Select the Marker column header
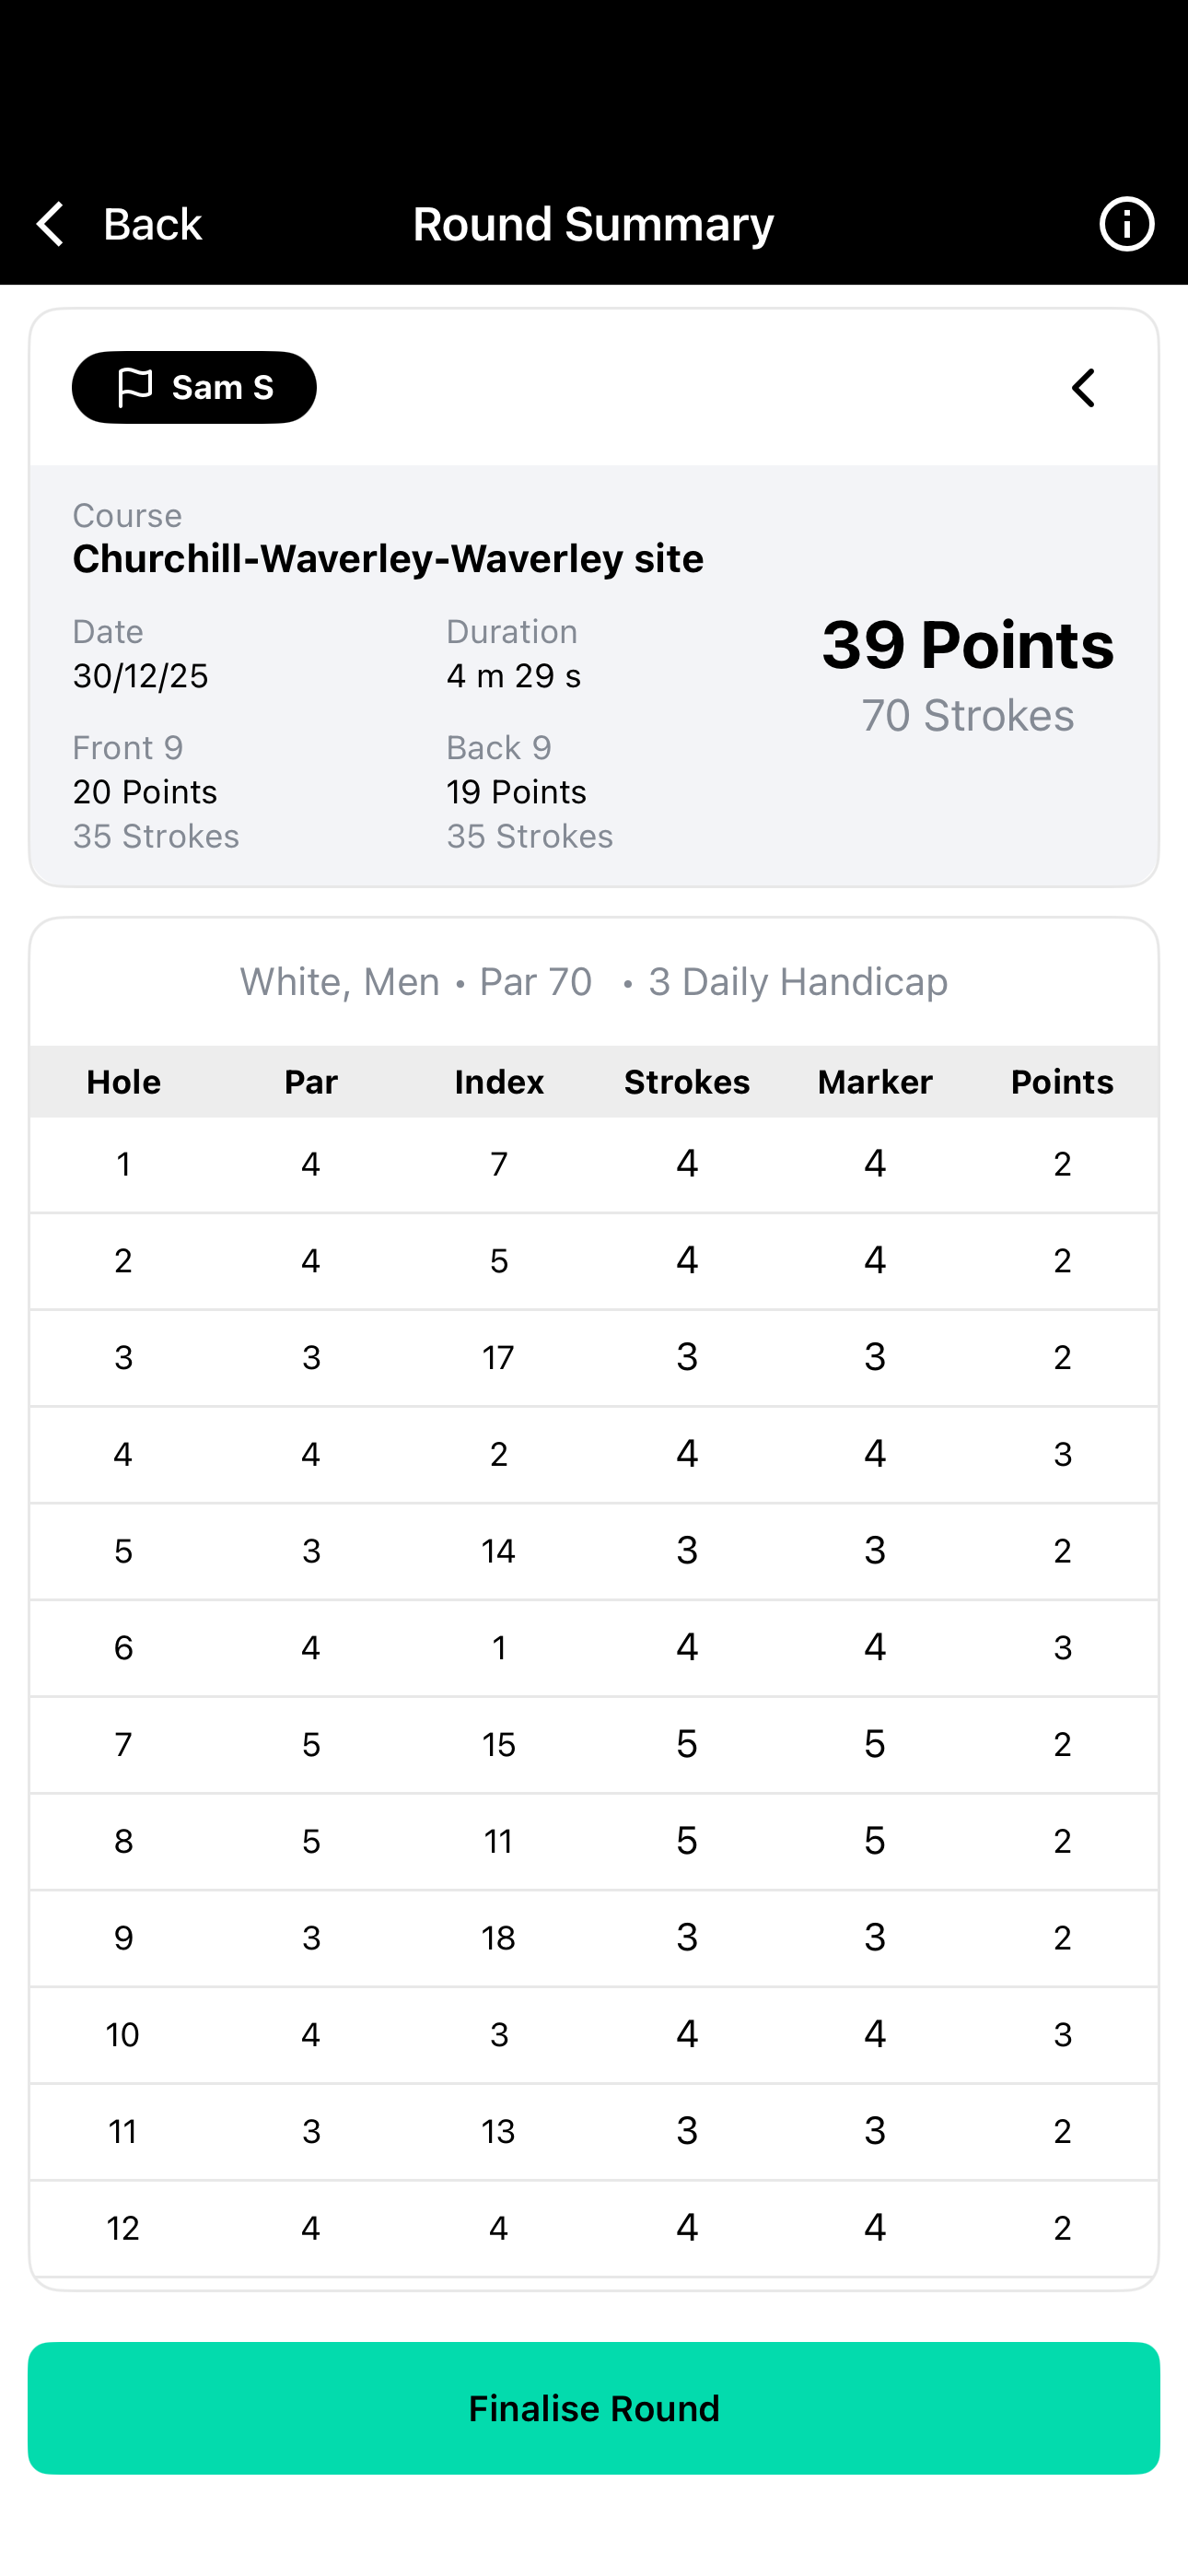1188x2576 pixels. pyautogui.click(x=875, y=1082)
